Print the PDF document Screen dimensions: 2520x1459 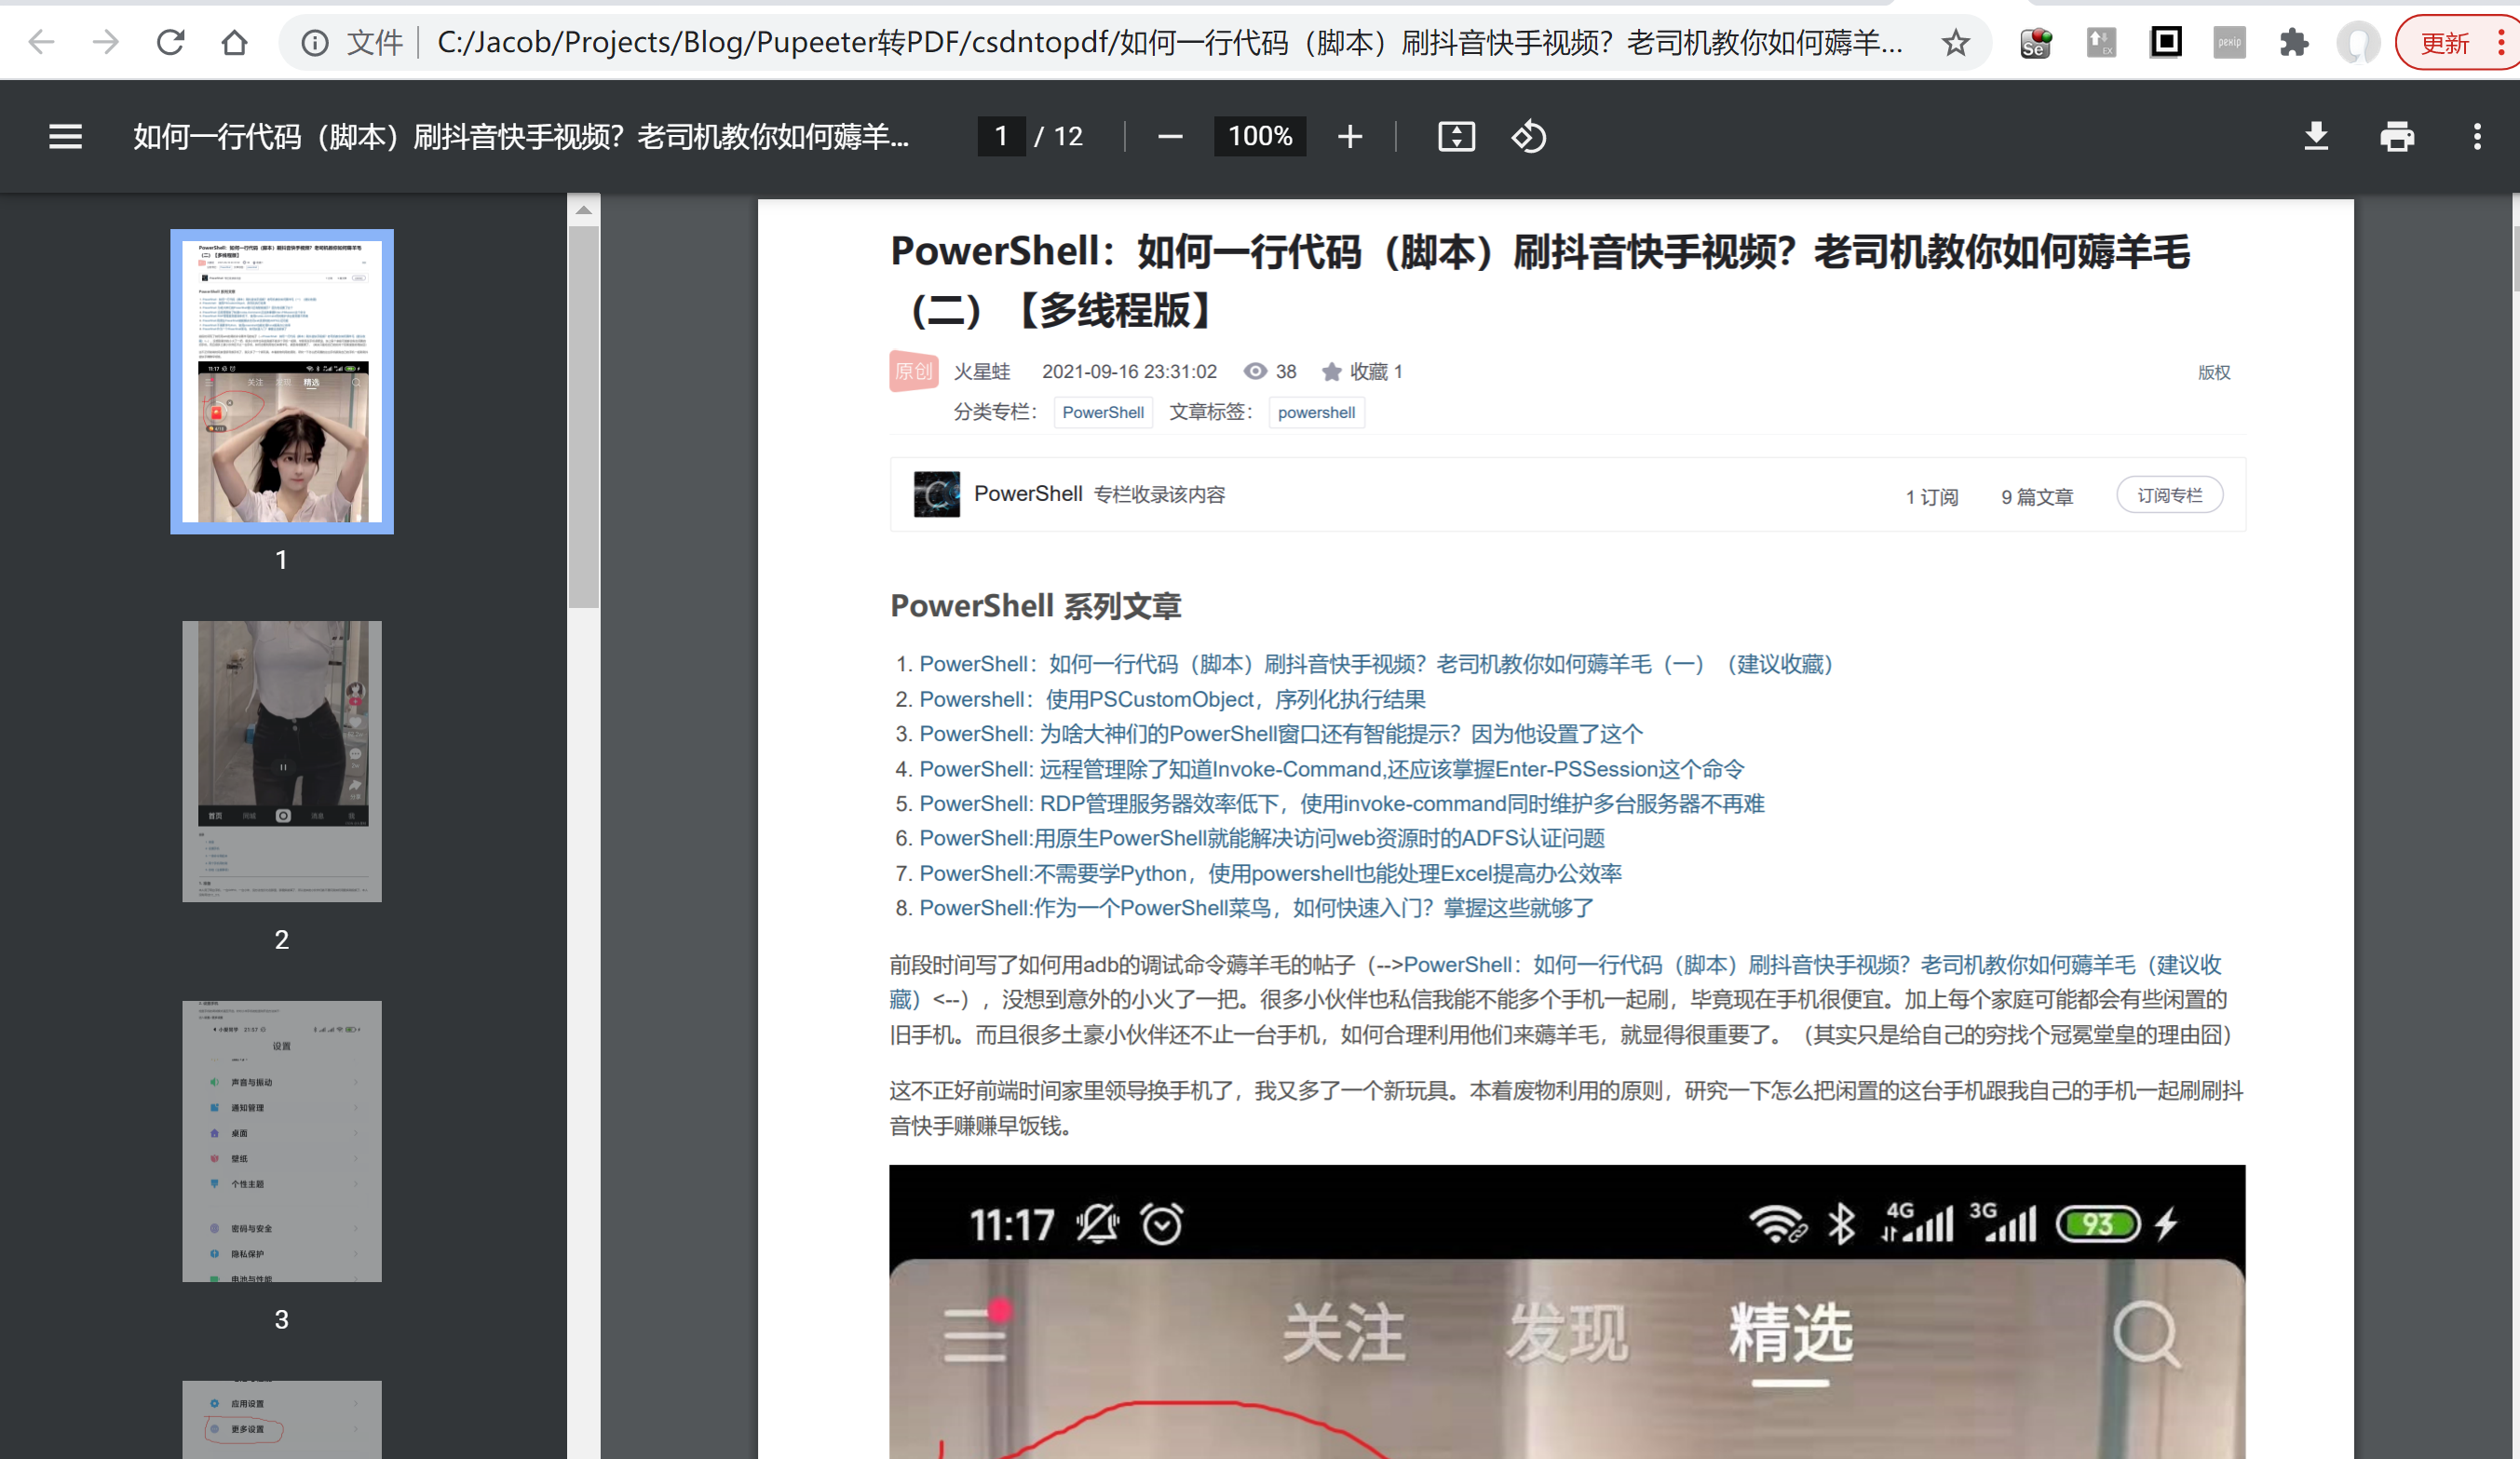click(x=2397, y=136)
